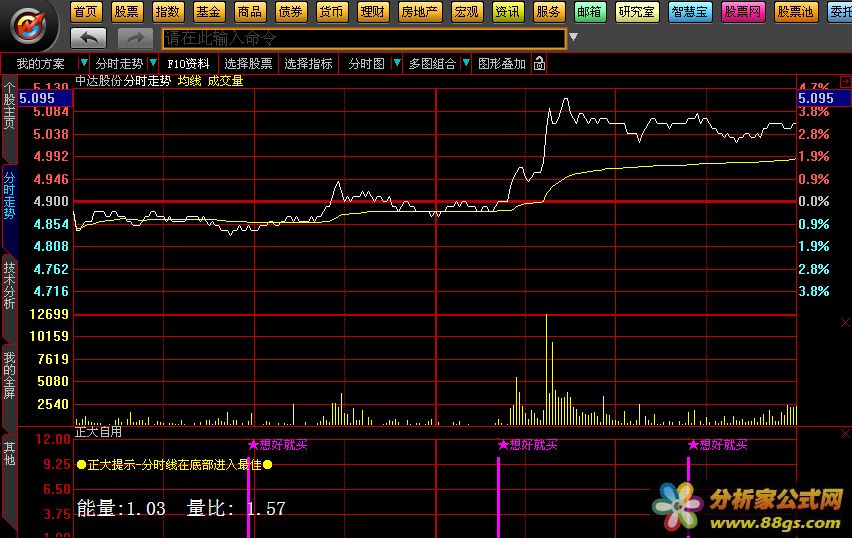The image size is (852, 538).
Task: Click the last ★想好就买 signal marker
Action: [x=718, y=445]
